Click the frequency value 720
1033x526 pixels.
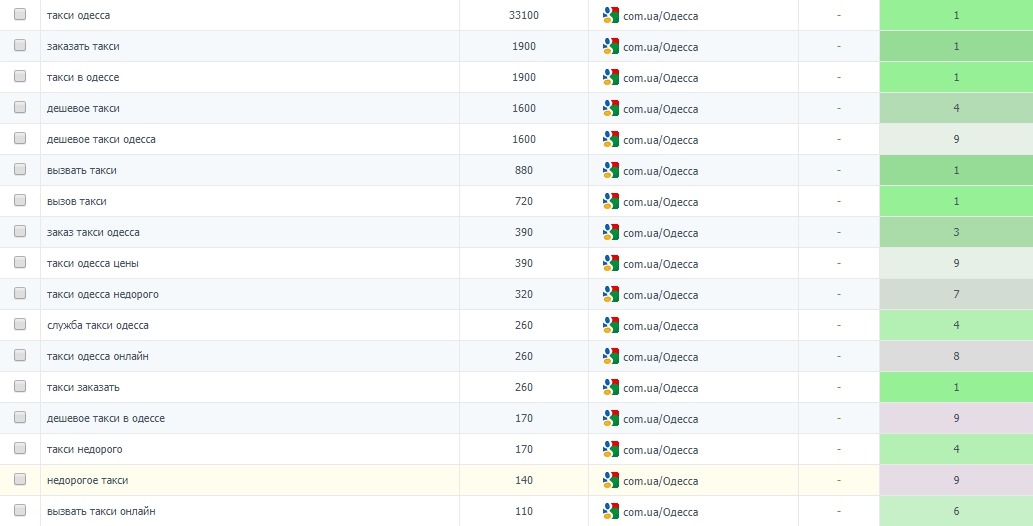(524, 201)
